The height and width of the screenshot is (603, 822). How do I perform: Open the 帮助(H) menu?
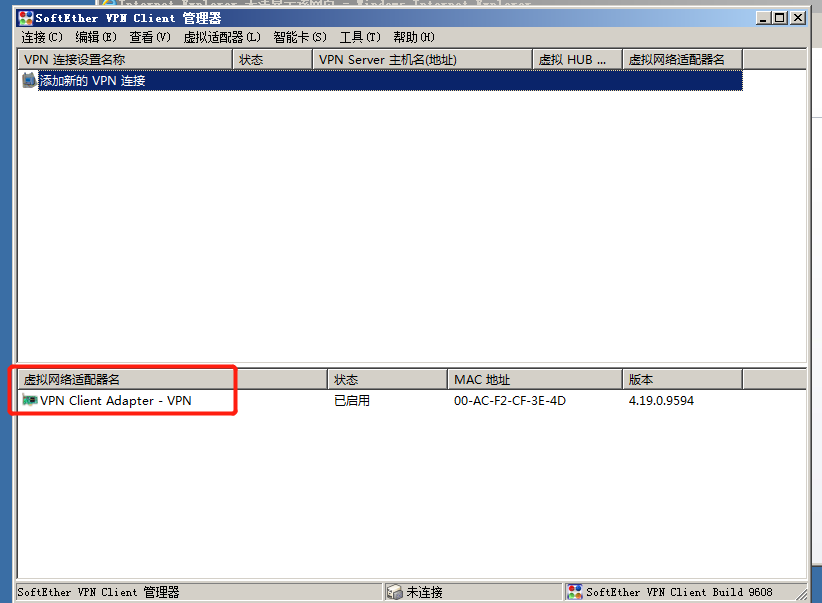[x=413, y=37]
